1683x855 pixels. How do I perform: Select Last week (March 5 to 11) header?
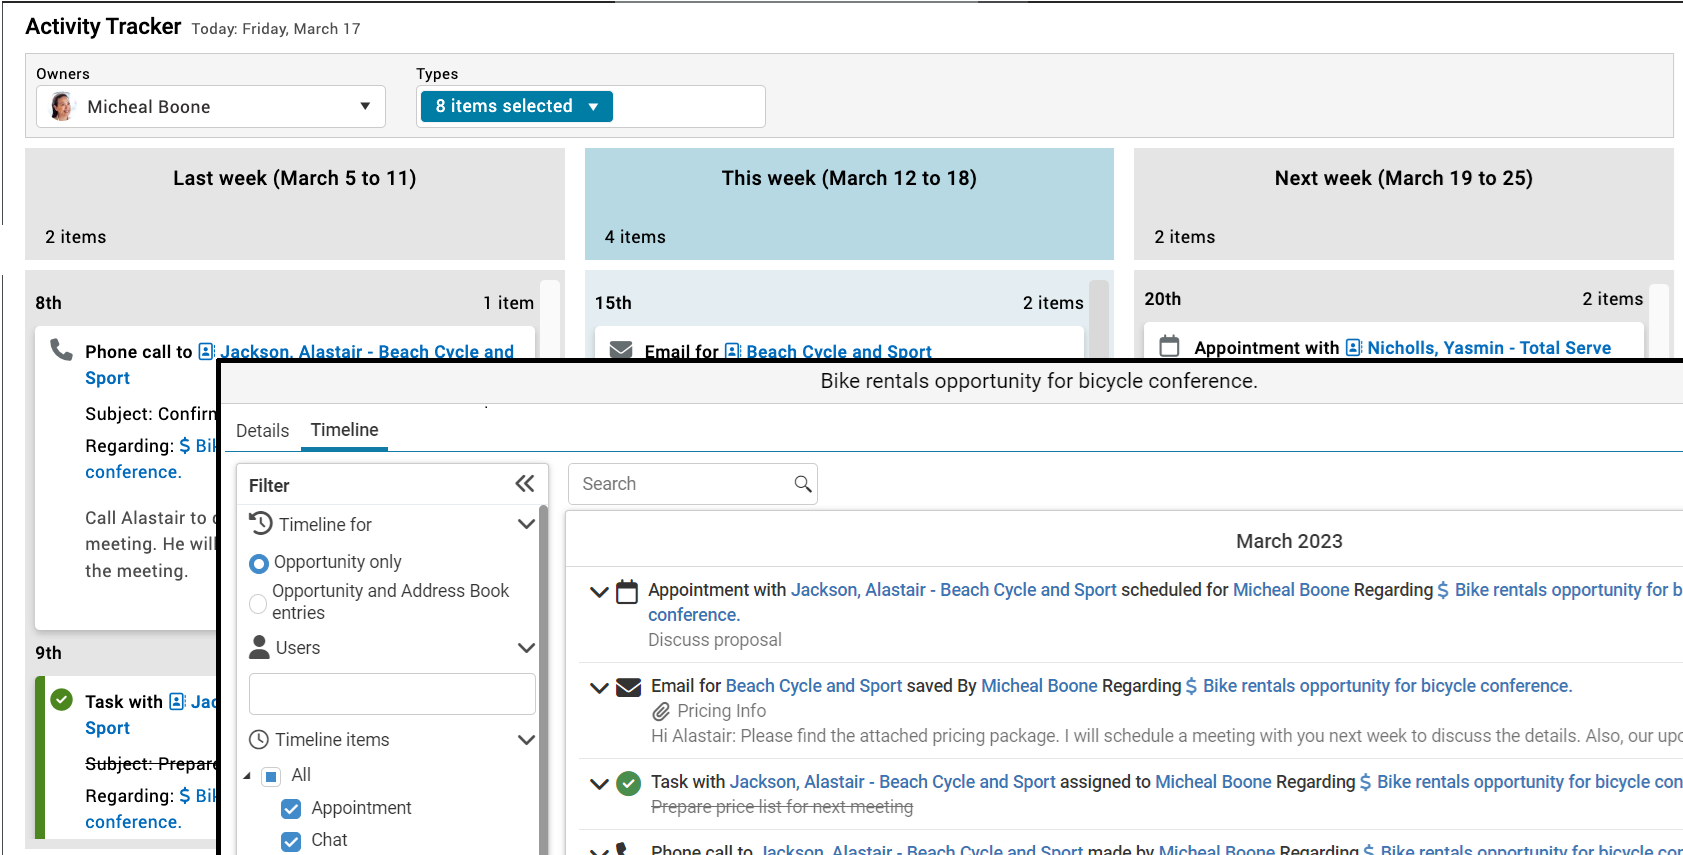(295, 204)
